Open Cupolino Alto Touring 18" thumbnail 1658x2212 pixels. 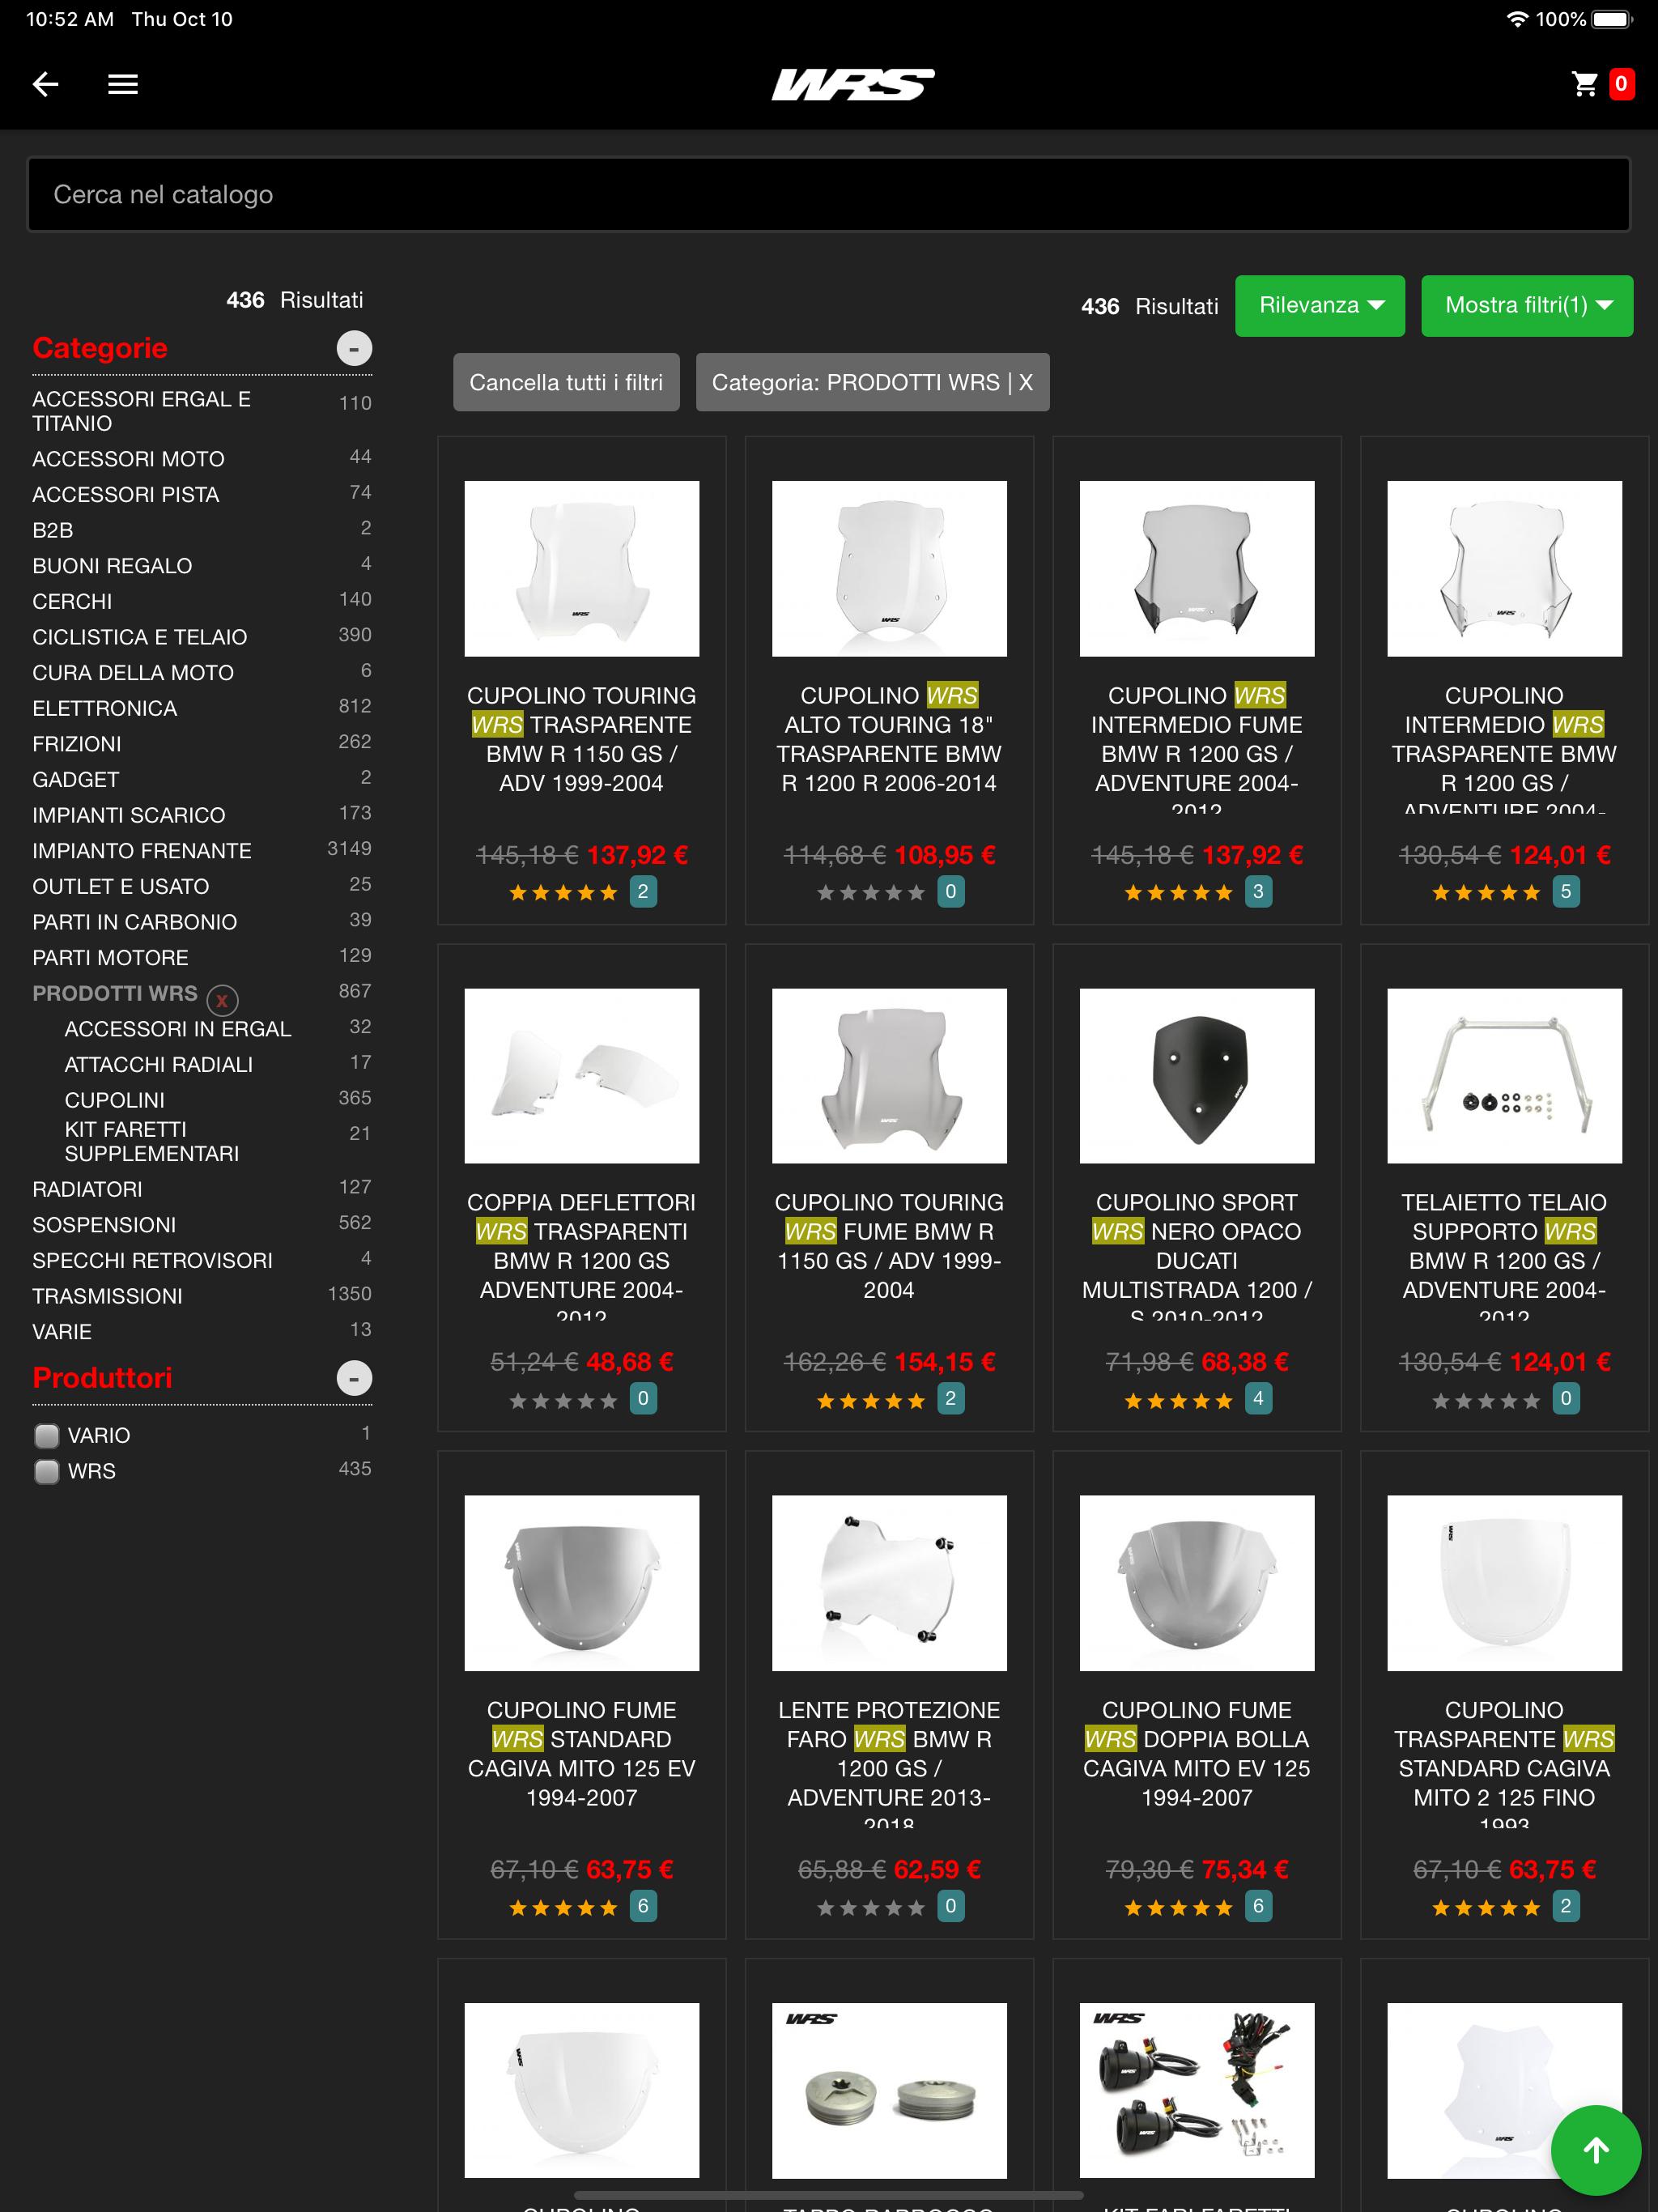tap(889, 569)
